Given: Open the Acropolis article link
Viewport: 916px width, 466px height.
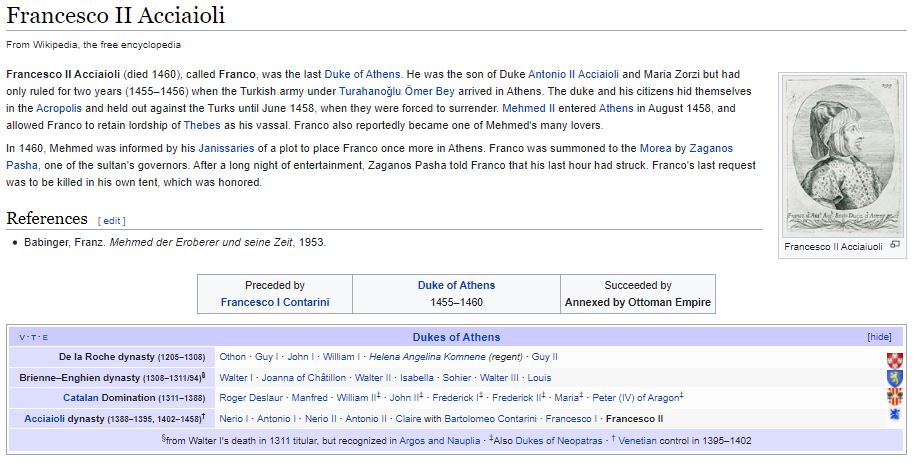Looking at the screenshot, I should [59, 108].
